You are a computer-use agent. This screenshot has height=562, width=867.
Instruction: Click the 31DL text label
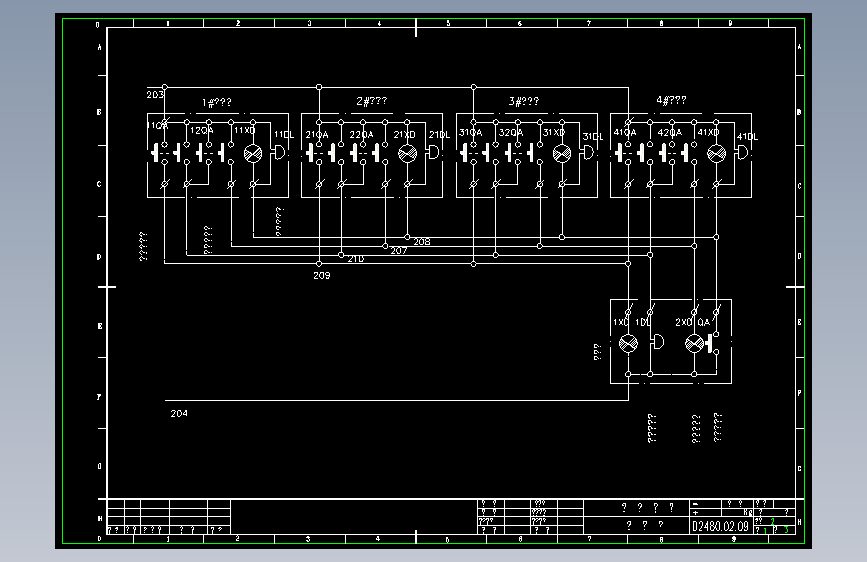click(x=593, y=137)
